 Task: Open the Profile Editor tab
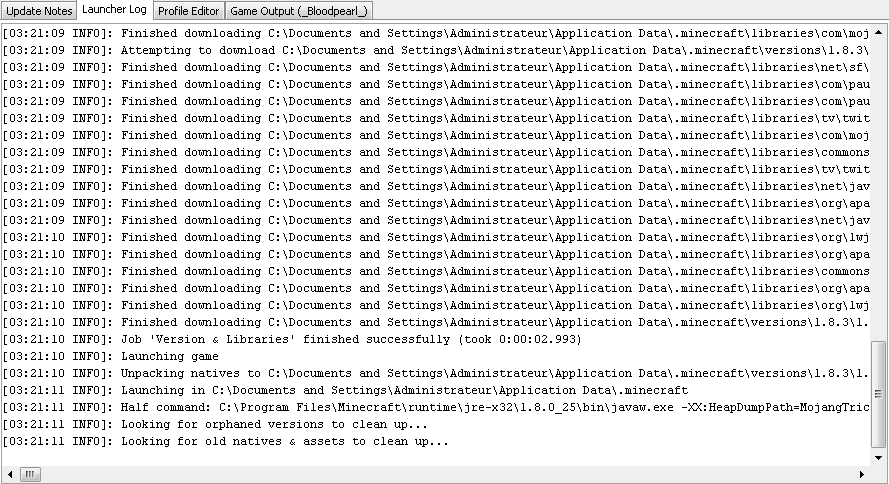(x=188, y=11)
